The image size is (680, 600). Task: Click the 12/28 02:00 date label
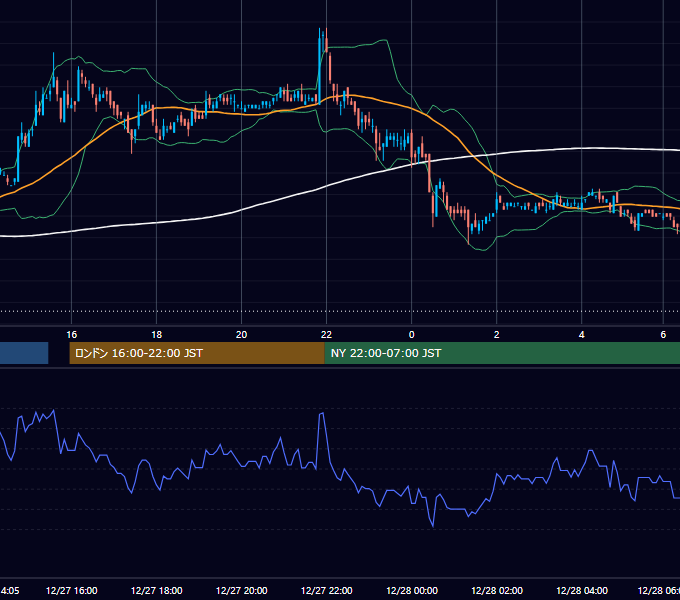[x=497, y=590]
